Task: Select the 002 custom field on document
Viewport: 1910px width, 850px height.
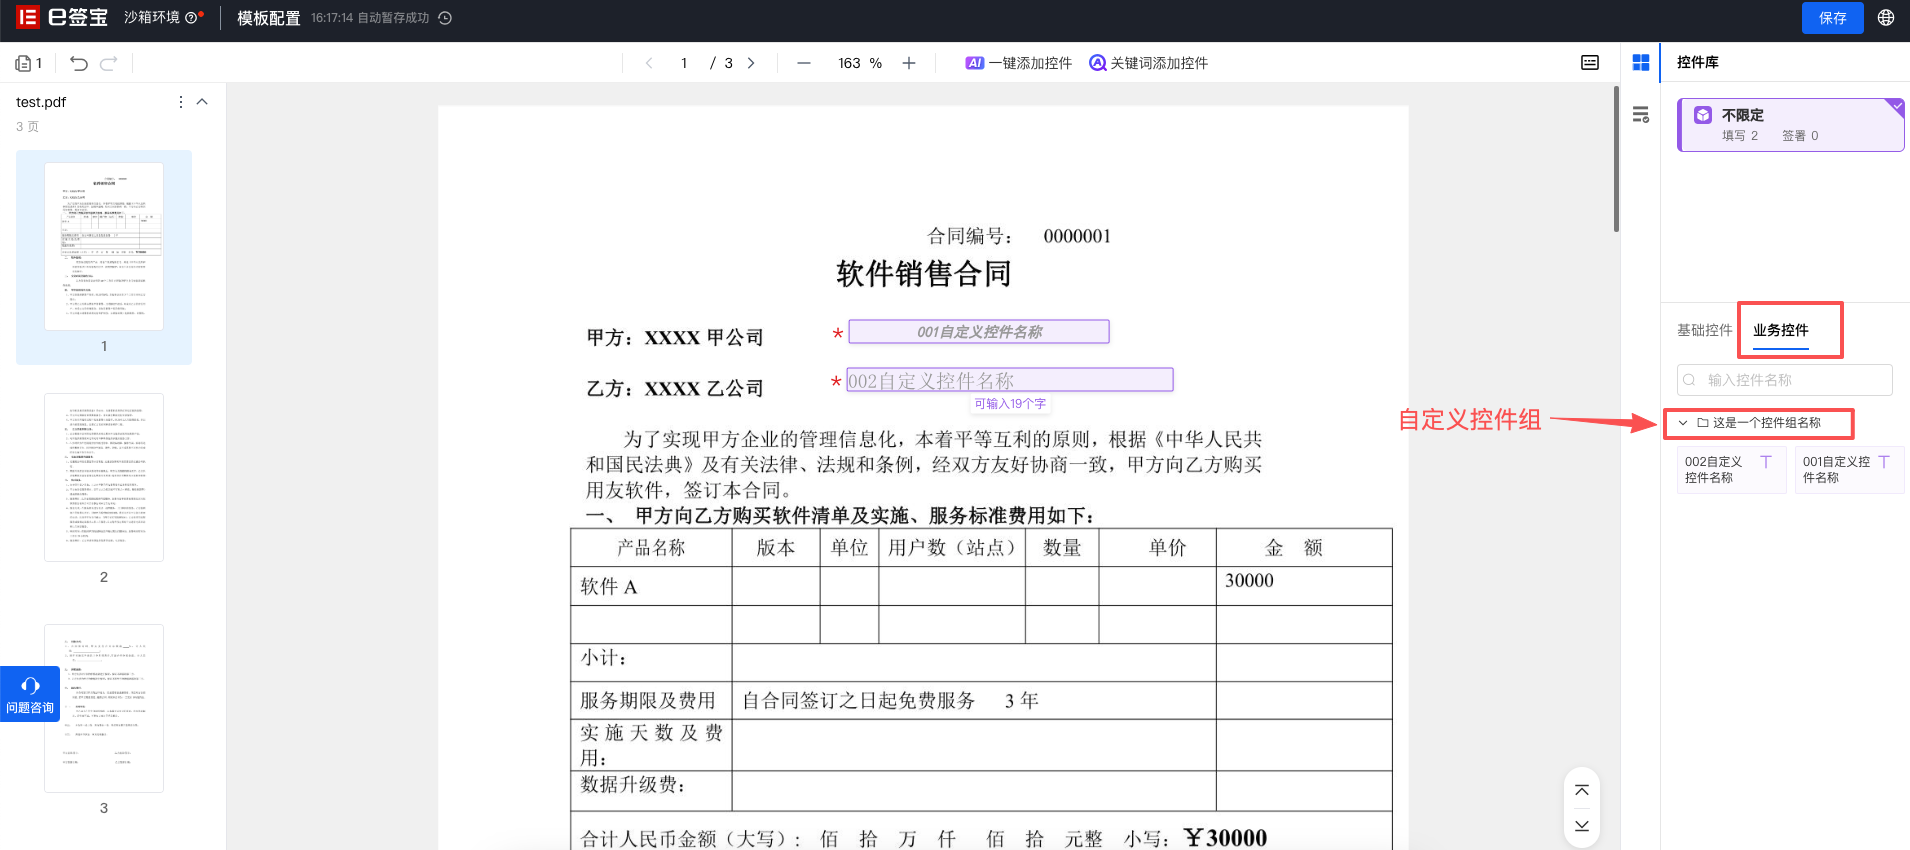Action: click(x=1010, y=380)
